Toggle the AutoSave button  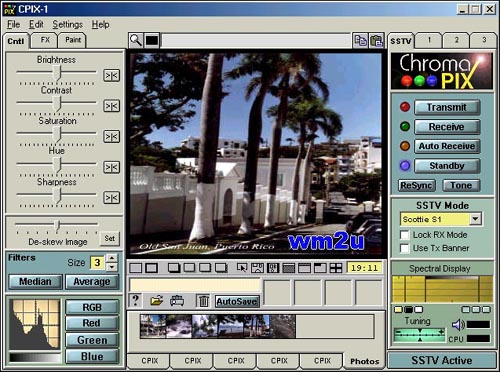click(237, 301)
